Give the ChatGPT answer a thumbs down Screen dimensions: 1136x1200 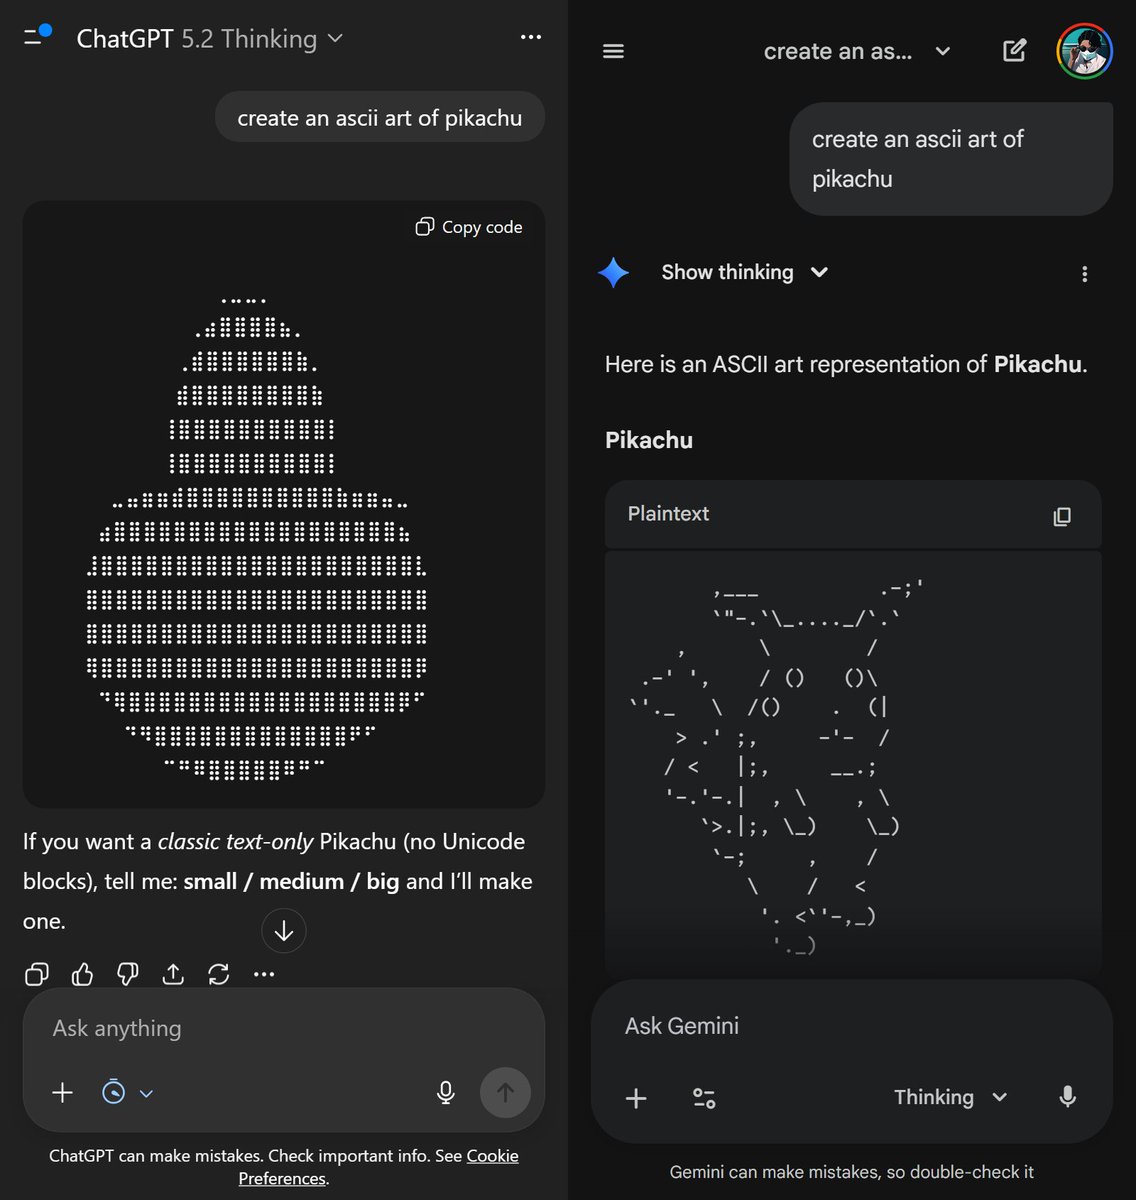click(128, 974)
